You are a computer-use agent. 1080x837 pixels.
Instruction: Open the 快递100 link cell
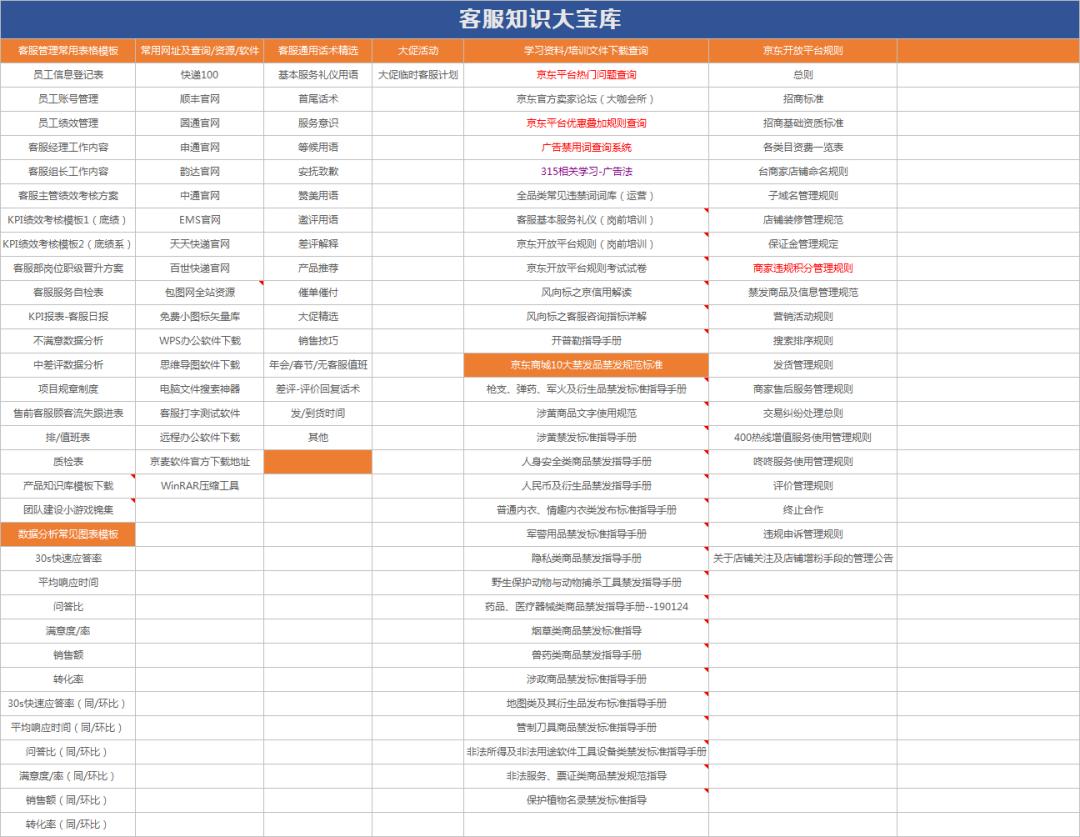[200, 74]
